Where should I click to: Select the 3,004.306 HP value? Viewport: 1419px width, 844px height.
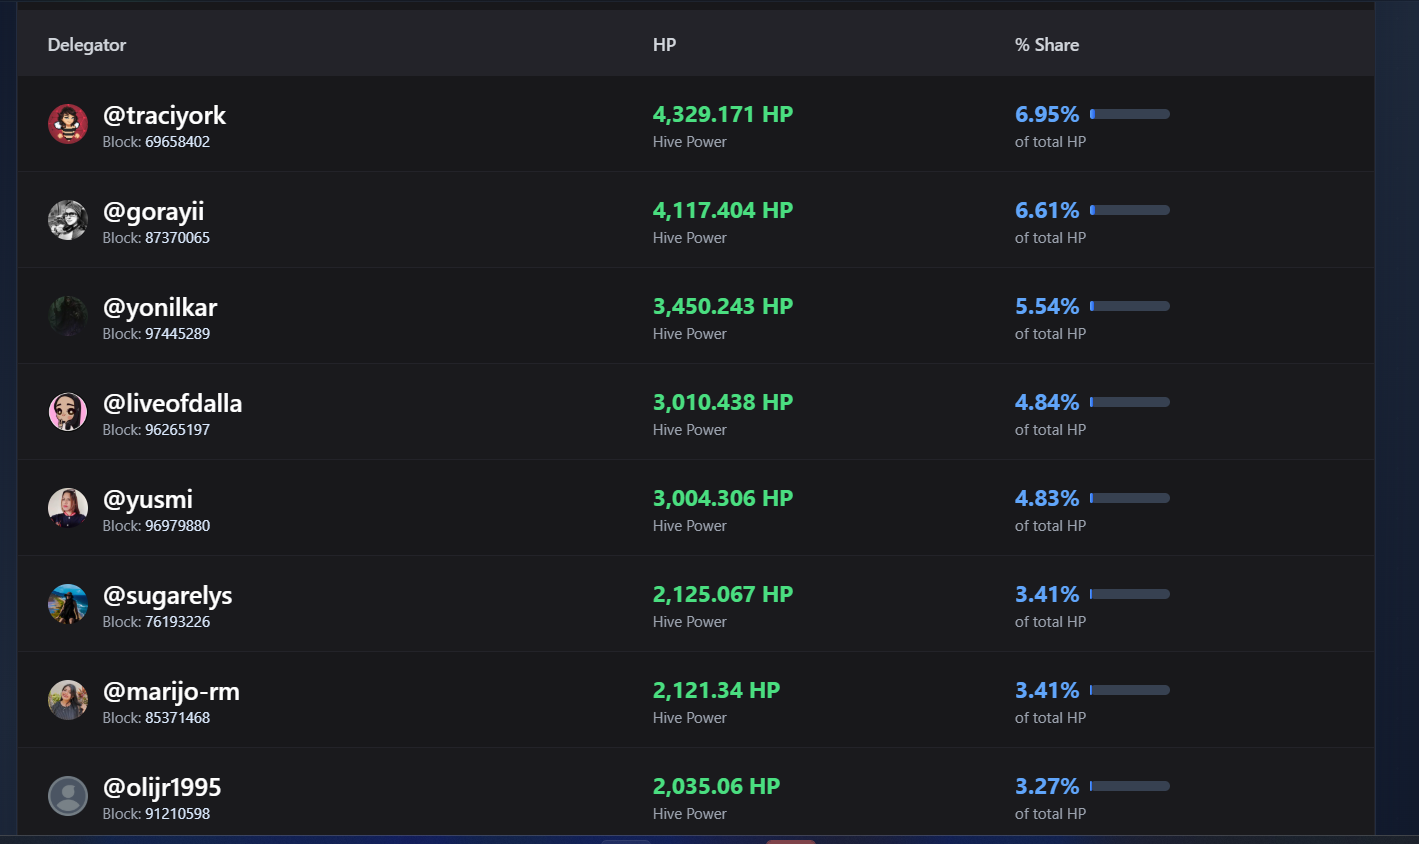pos(723,498)
